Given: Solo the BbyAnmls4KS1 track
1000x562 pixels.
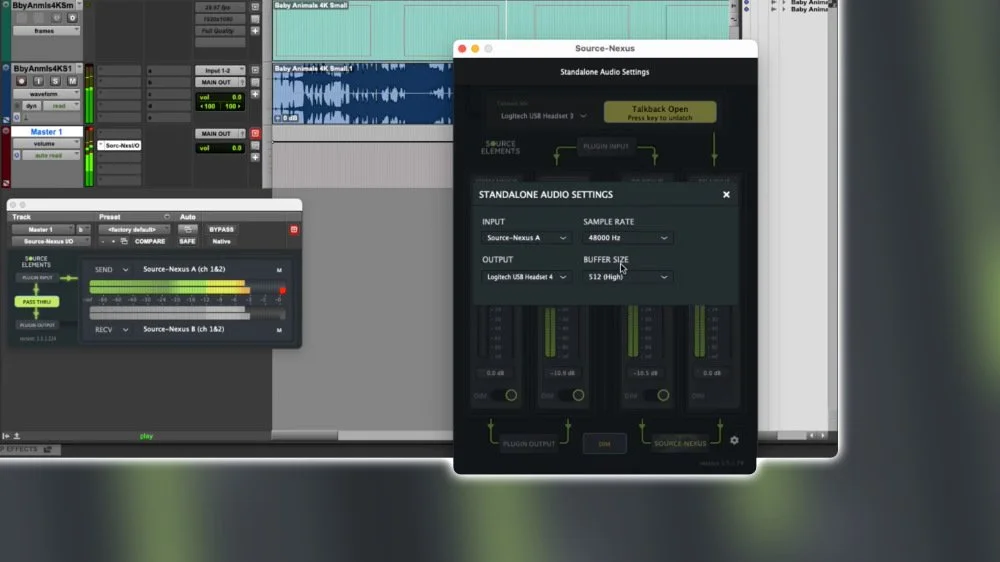Looking at the screenshot, I should (55, 81).
